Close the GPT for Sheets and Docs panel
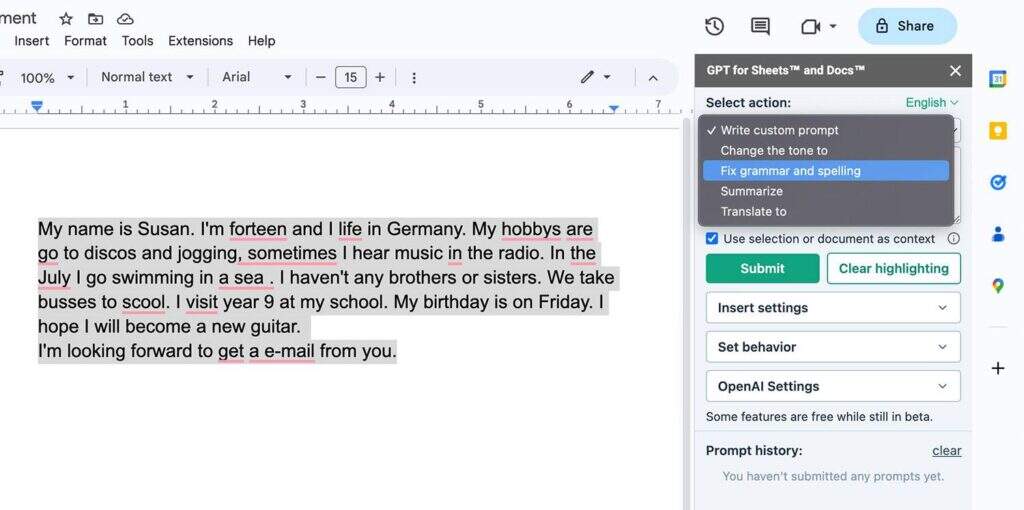The image size is (1024, 510). 955,70
